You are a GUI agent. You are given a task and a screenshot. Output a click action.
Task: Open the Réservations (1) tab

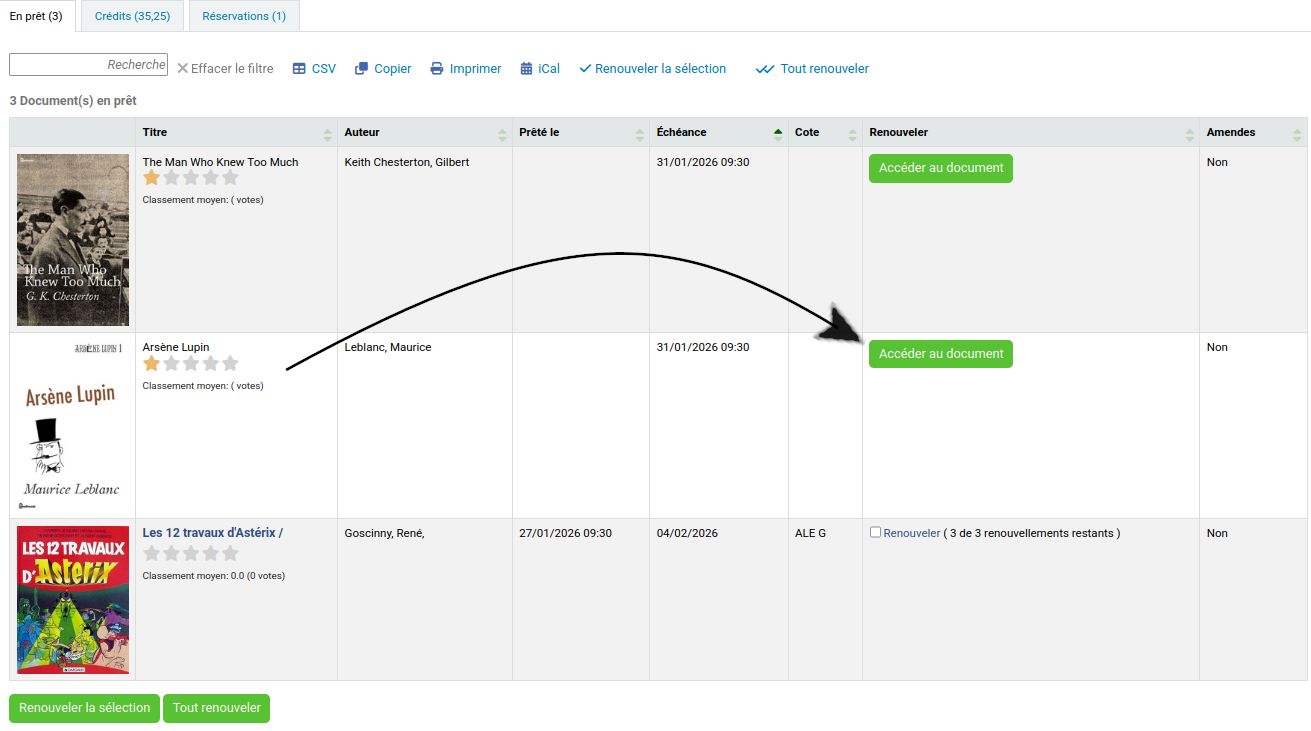coord(244,16)
